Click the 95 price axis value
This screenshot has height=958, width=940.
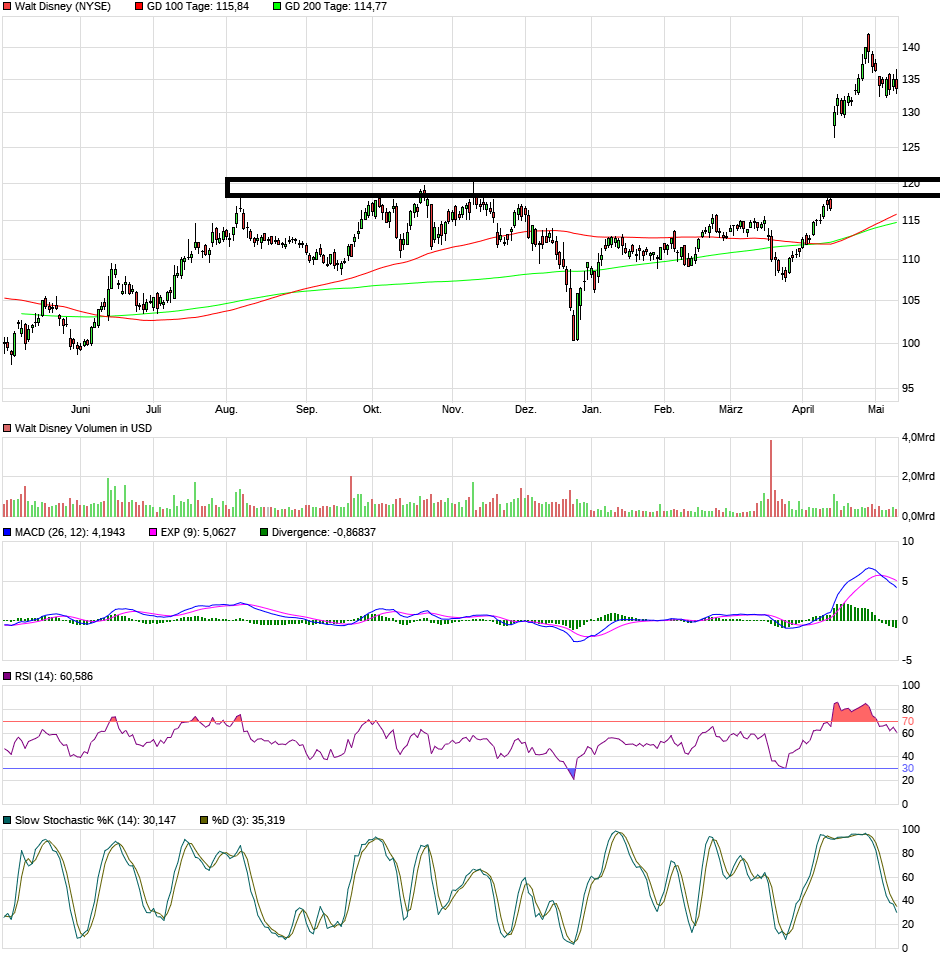[x=908, y=389]
